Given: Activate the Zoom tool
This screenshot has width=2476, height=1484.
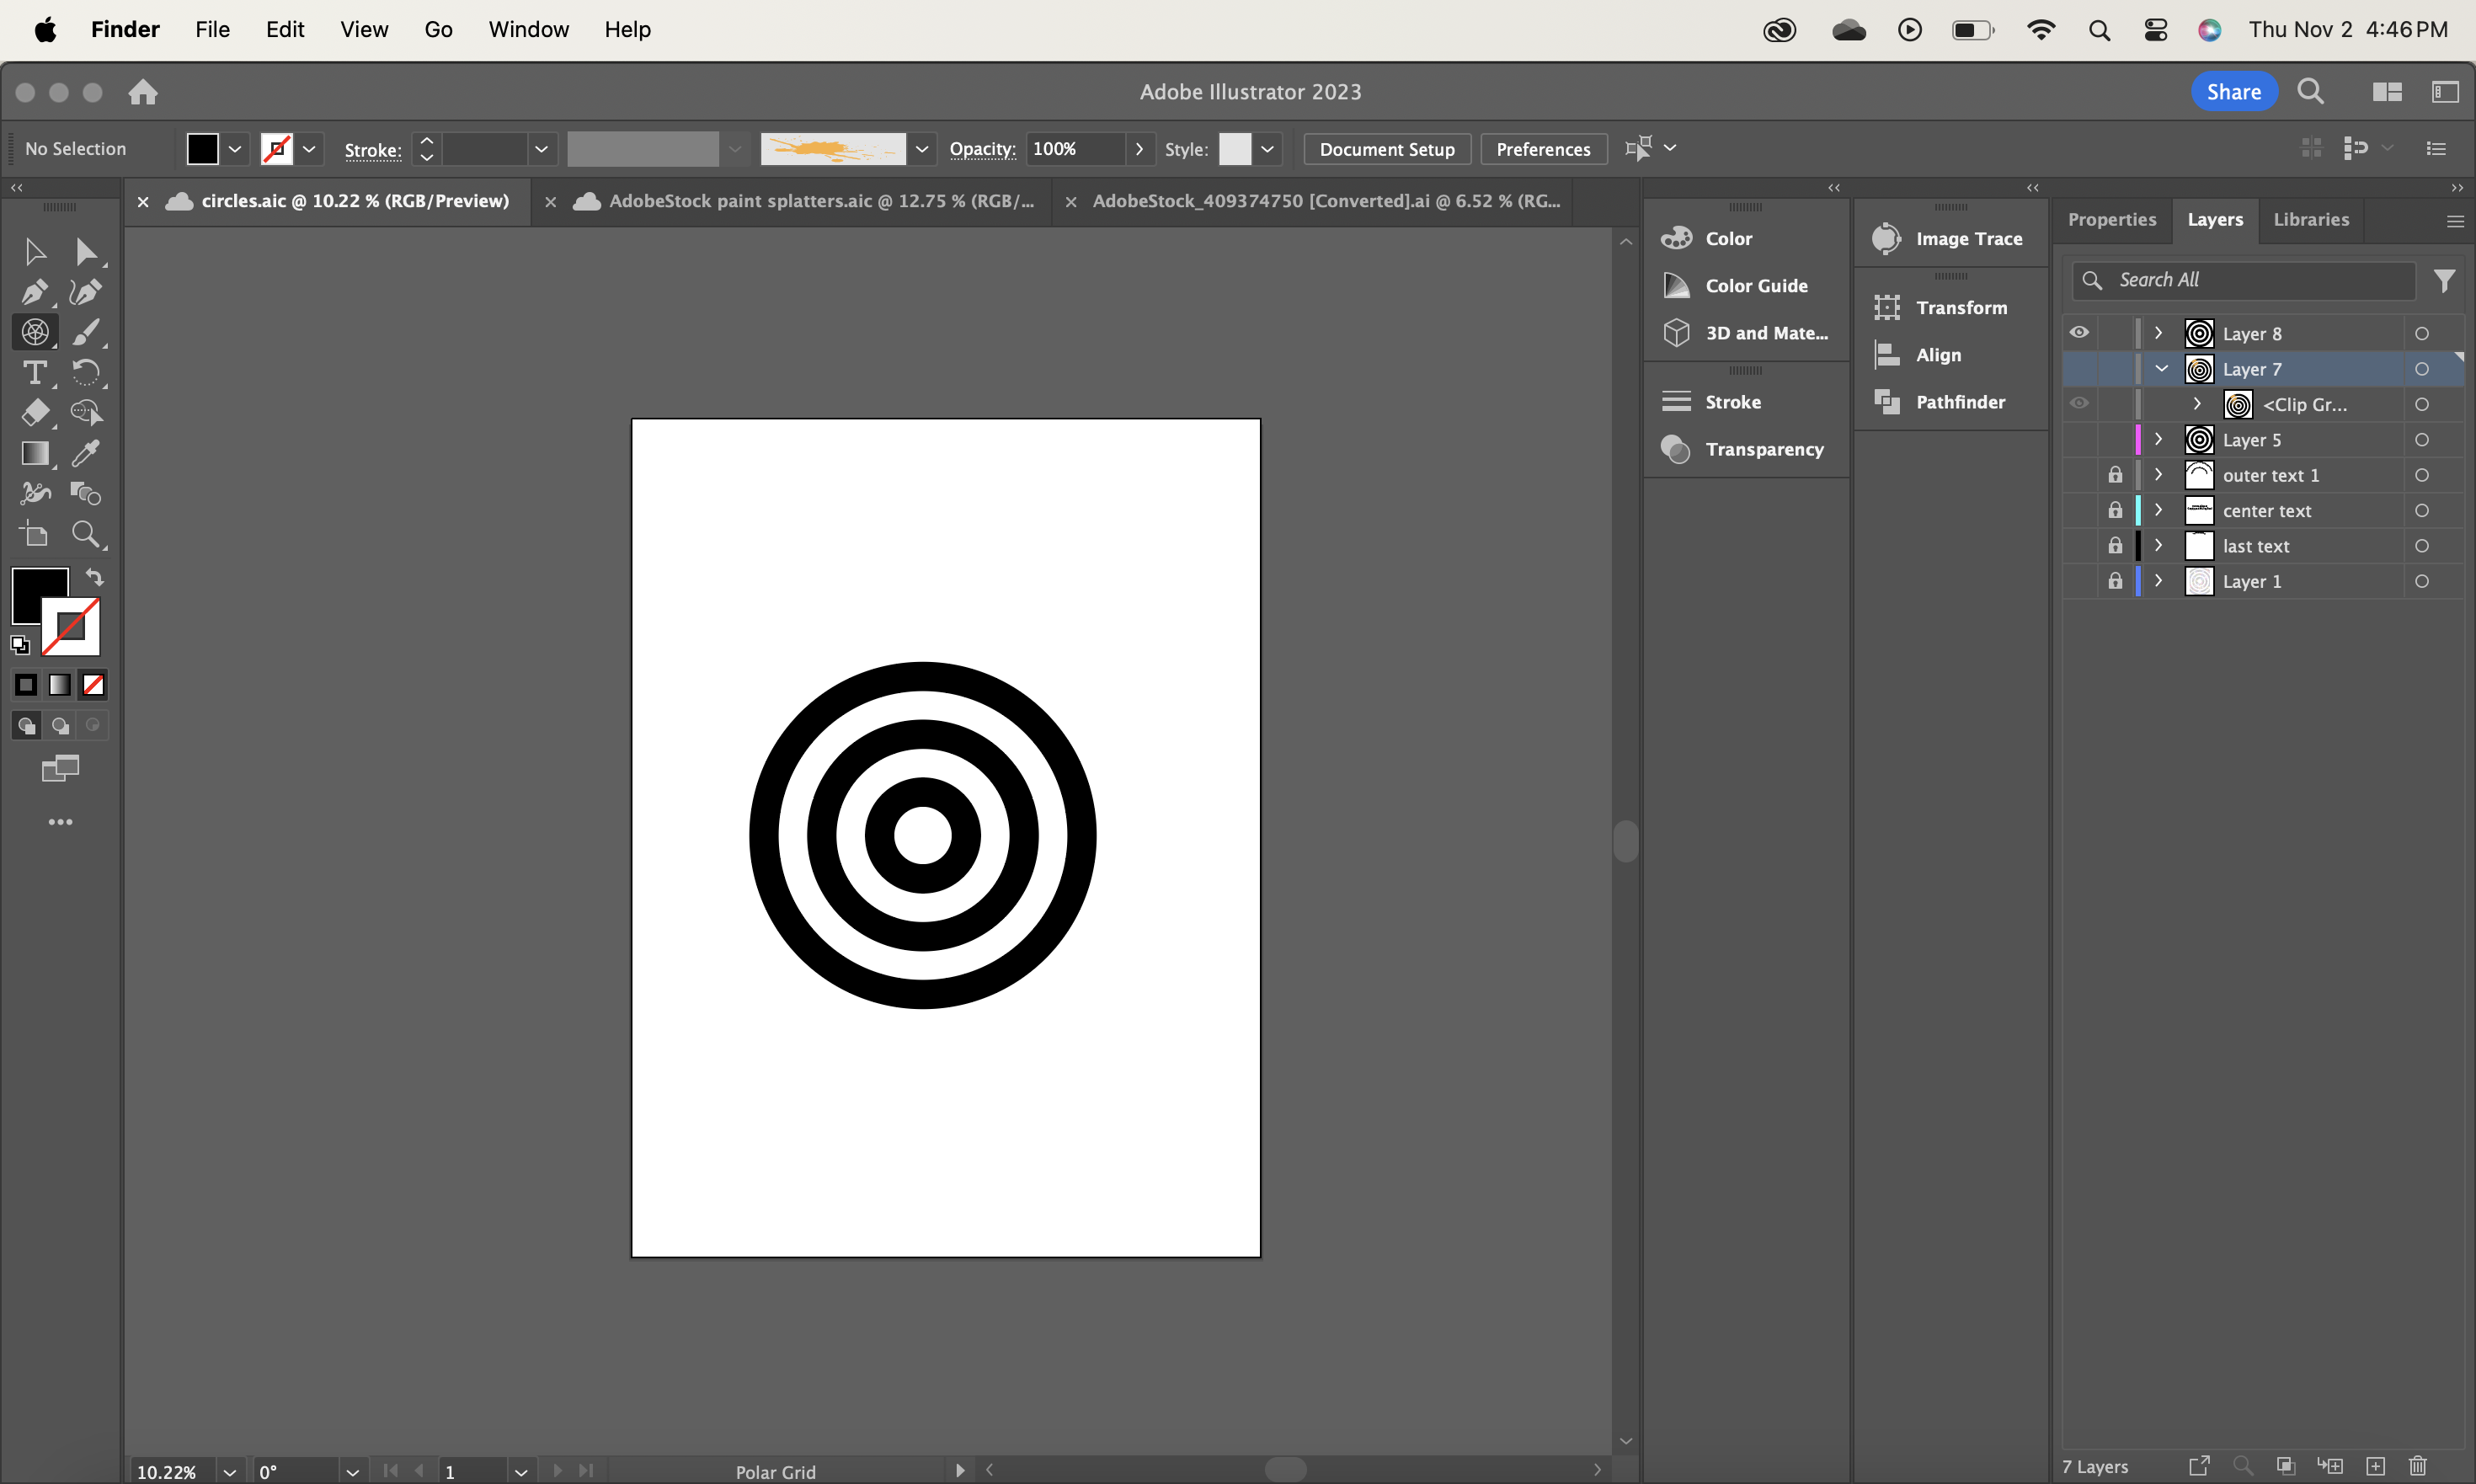Looking at the screenshot, I should [x=88, y=534].
